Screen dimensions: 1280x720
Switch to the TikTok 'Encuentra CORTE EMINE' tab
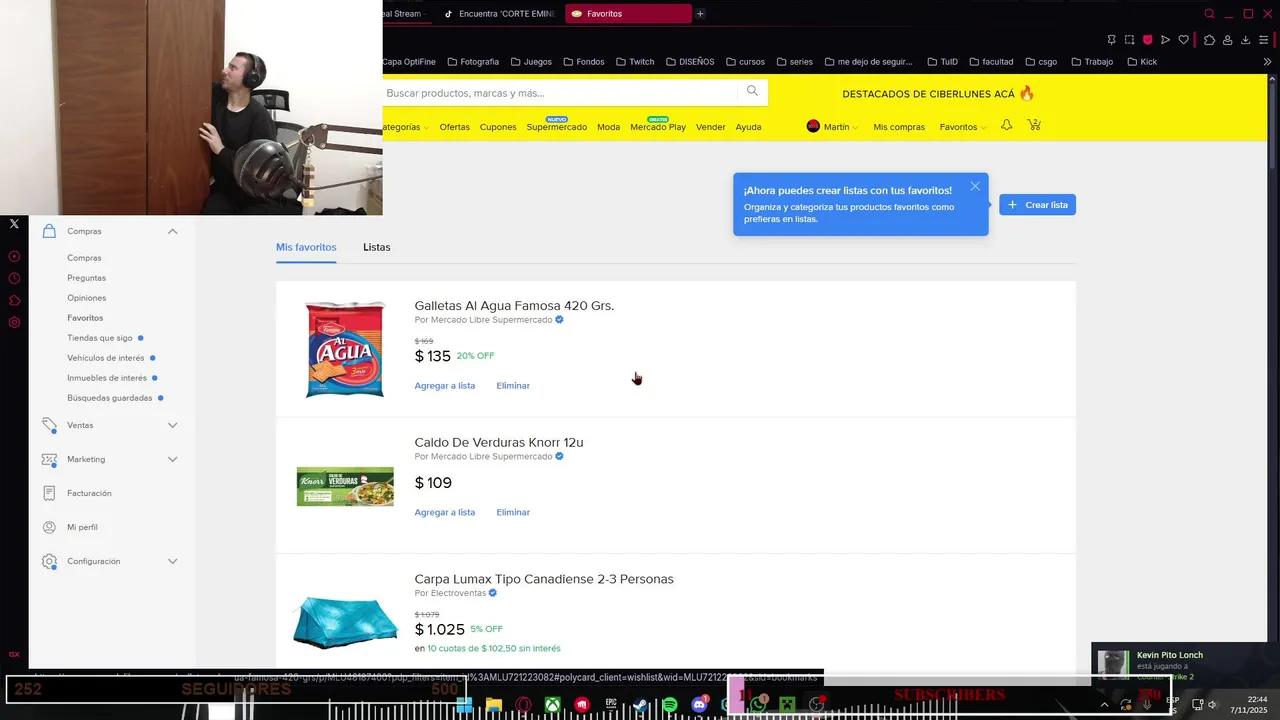(499, 14)
